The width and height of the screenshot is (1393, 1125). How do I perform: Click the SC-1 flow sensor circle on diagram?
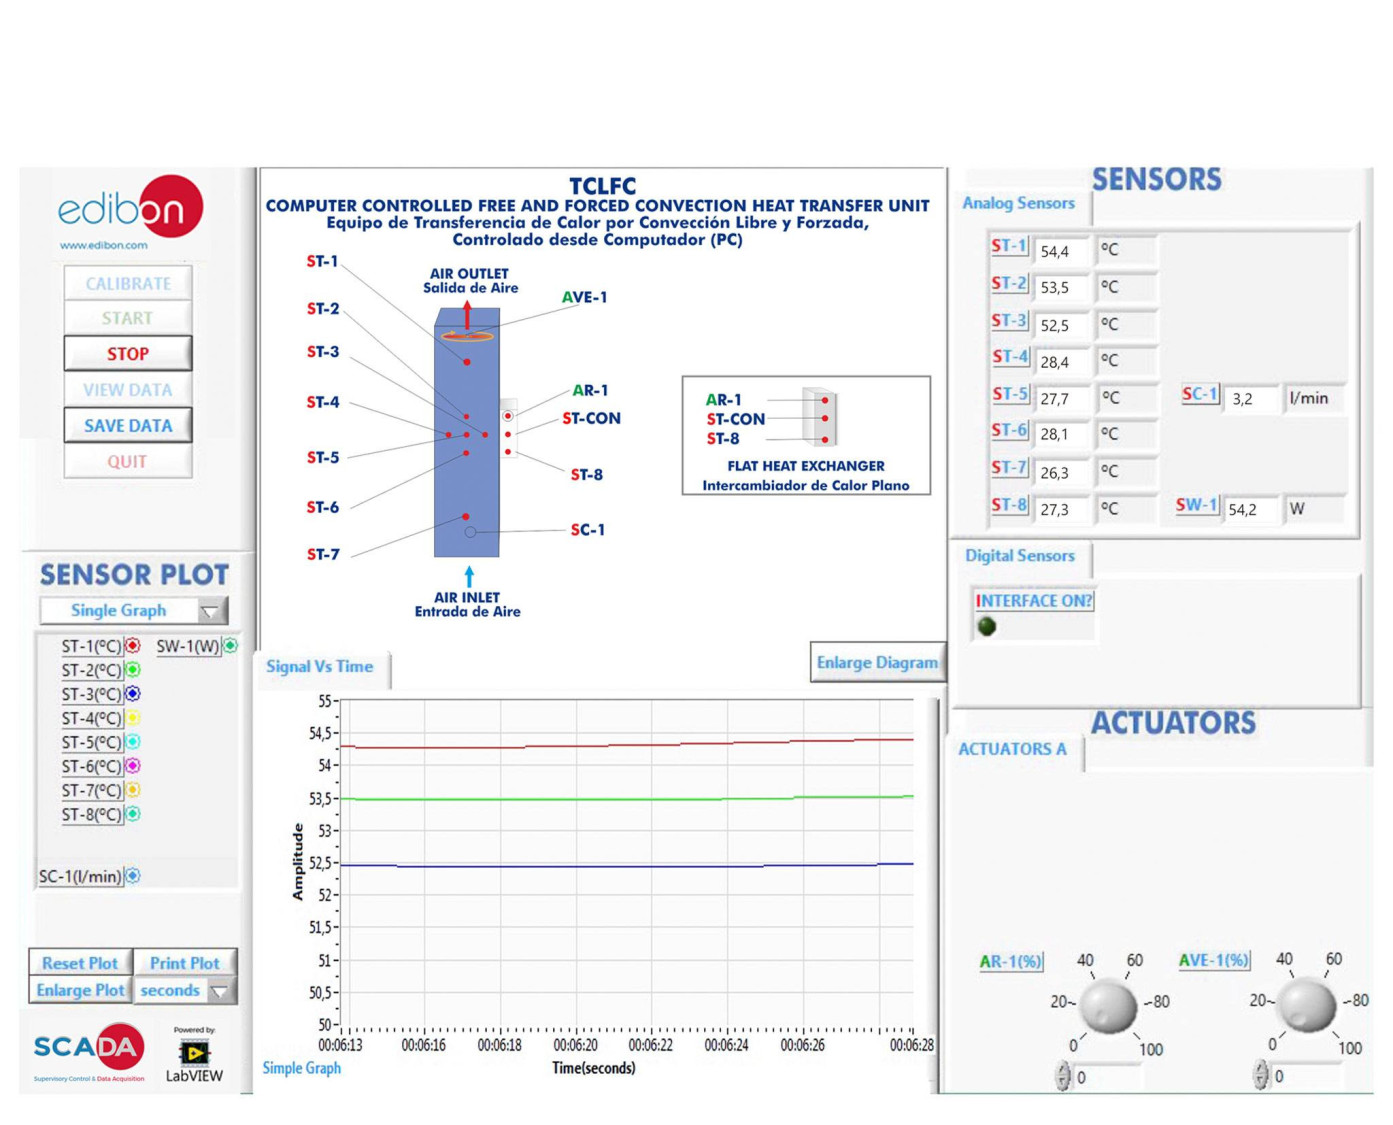tap(470, 532)
